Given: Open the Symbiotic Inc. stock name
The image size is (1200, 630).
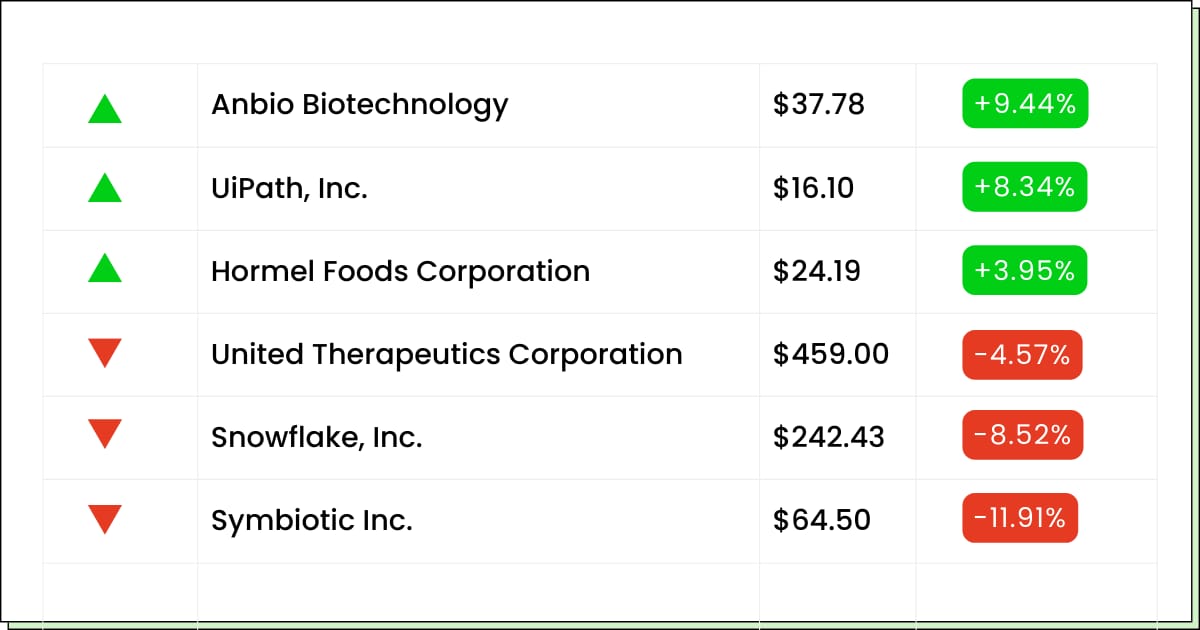Looking at the screenshot, I should coord(311,520).
